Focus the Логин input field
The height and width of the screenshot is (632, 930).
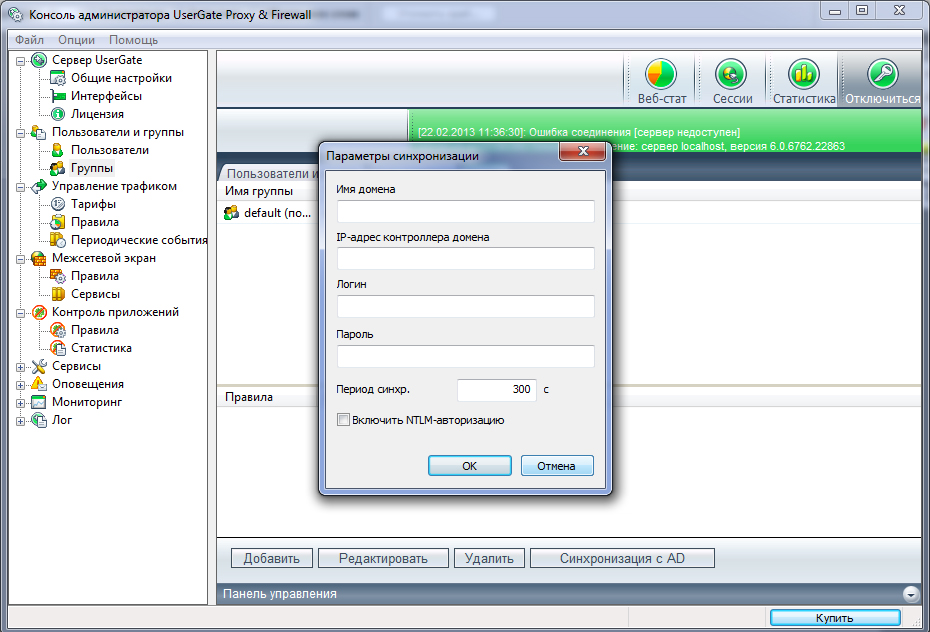click(466, 307)
